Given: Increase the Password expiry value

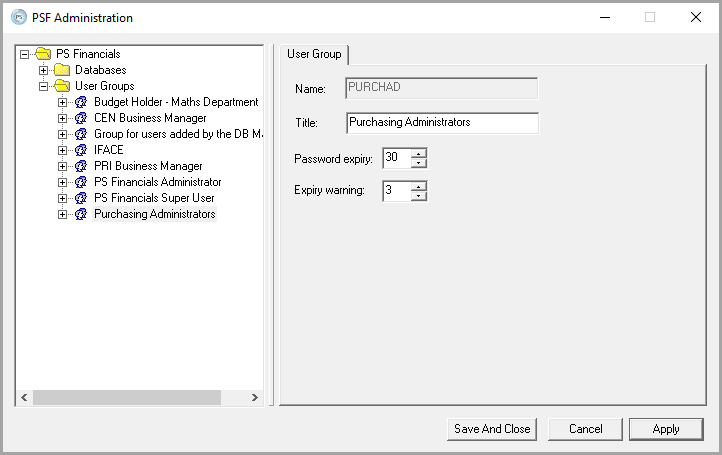Looking at the screenshot, I should [x=418, y=153].
